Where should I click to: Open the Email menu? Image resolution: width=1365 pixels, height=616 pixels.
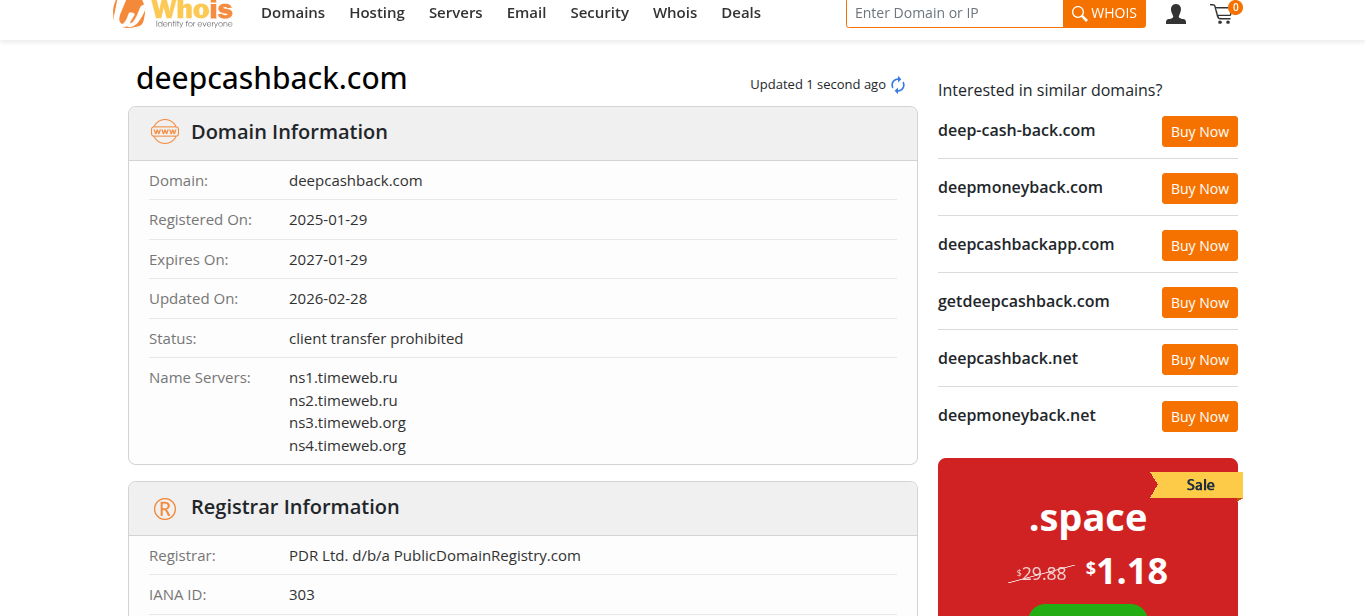526,13
